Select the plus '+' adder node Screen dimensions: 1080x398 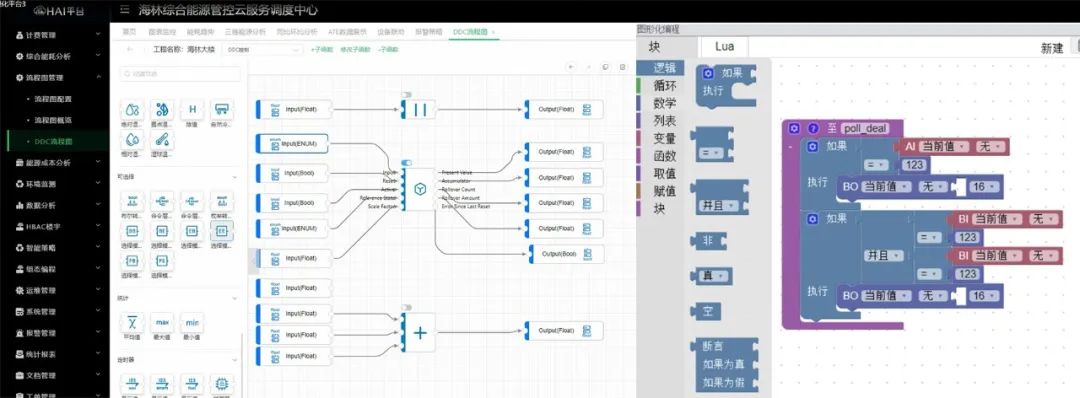(419, 332)
